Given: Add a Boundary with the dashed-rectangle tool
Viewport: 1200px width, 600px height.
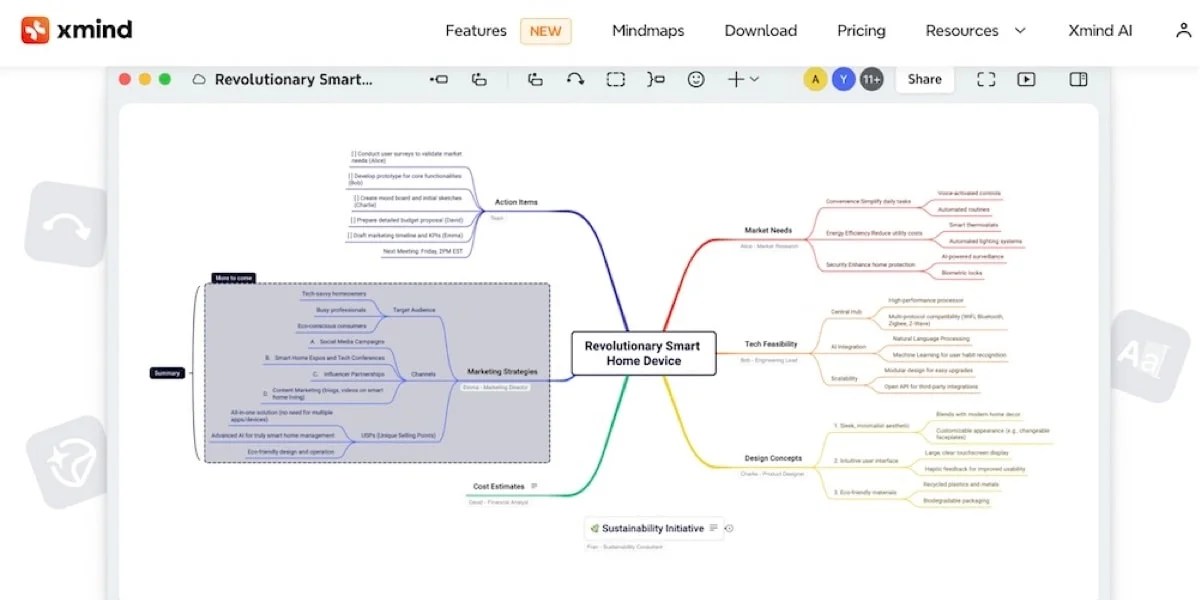Looking at the screenshot, I should [615, 79].
